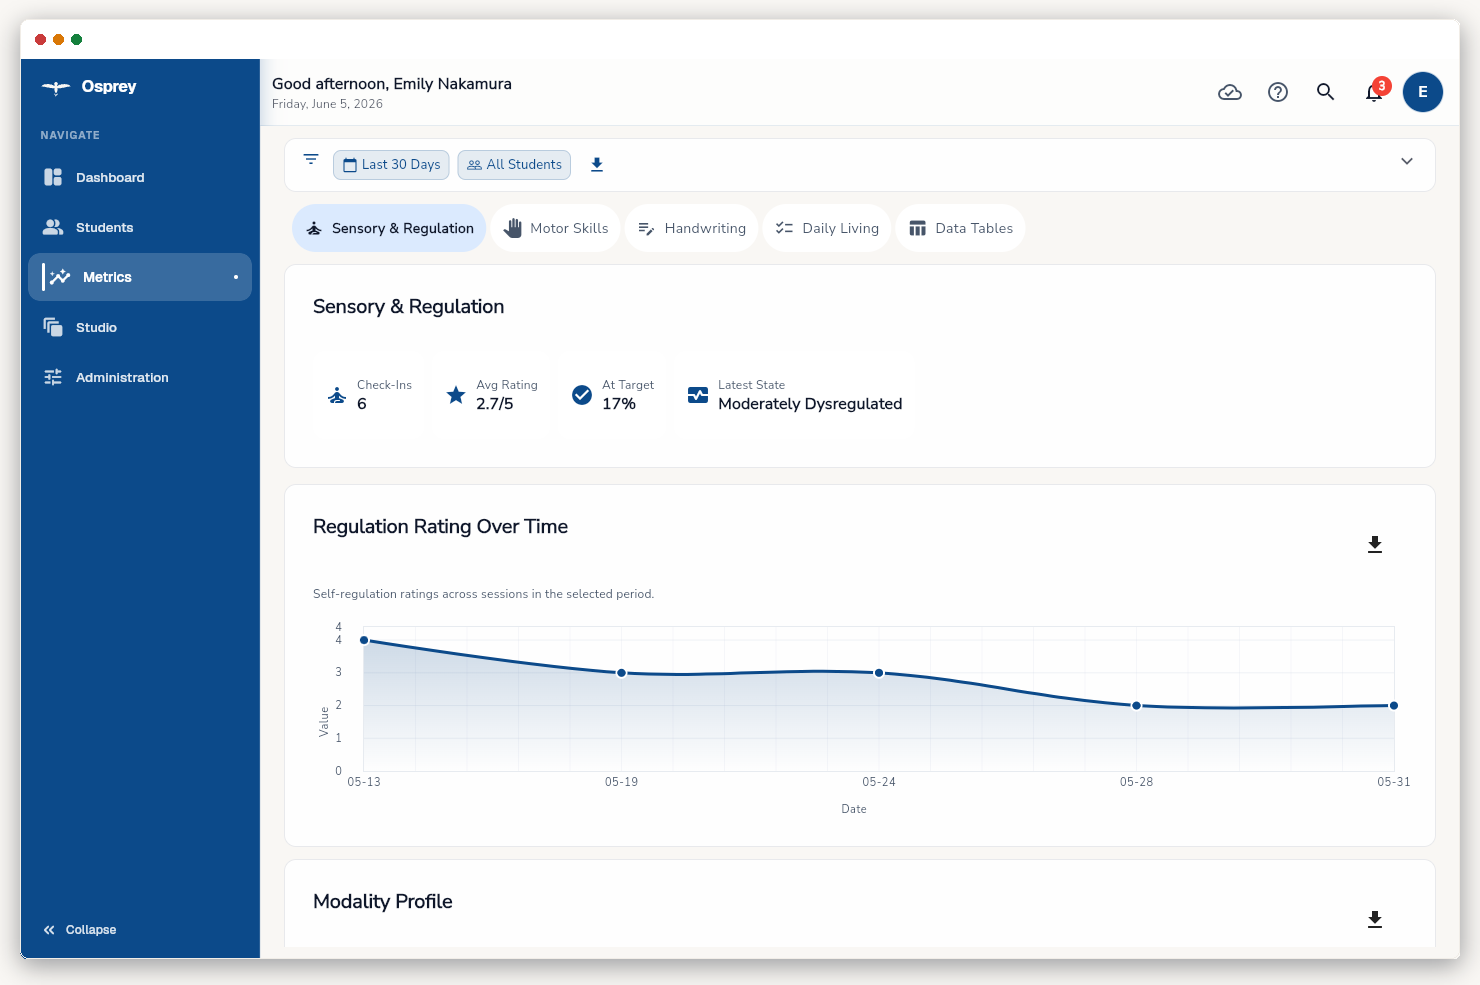Download the Regulation Rating Over Time chart

pyautogui.click(x=1375, y=544)
